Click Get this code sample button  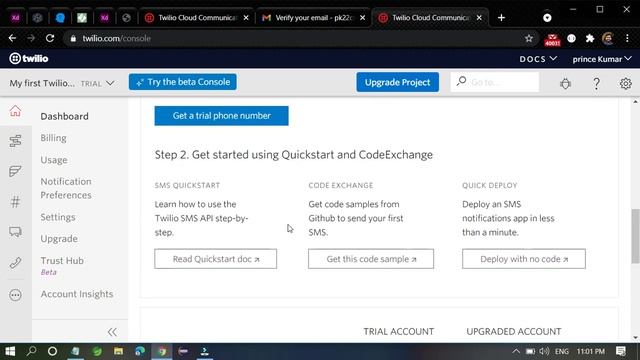(x=371, y=259)
